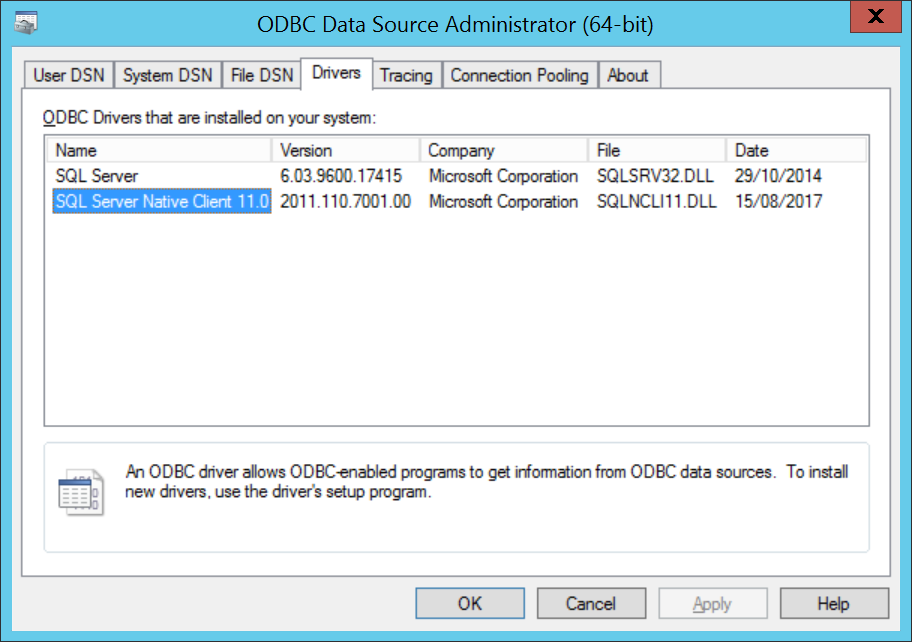
Task: Close the ODBC Data Source Administrator window
Action: point(874,17)
